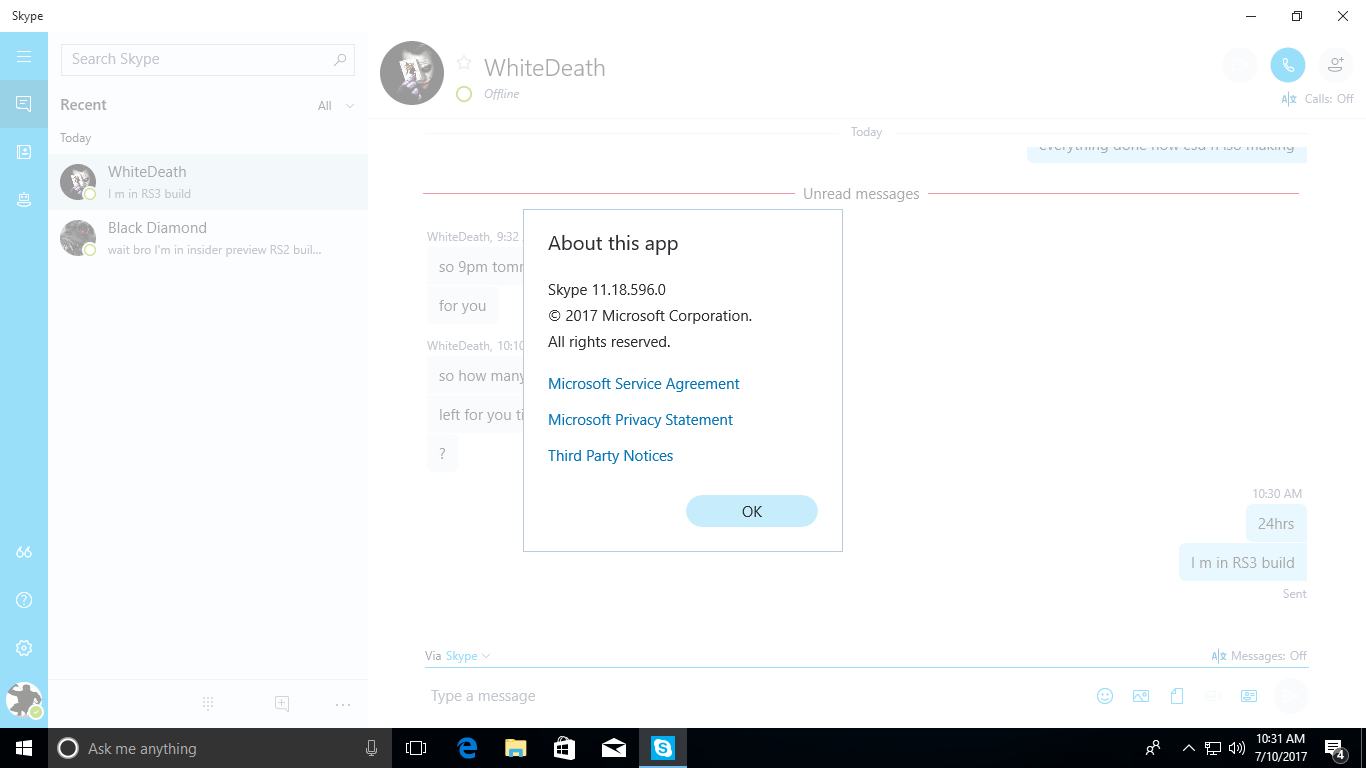
Task: Open the Black Diamond conversation
Action: click(x=208, y=238)
